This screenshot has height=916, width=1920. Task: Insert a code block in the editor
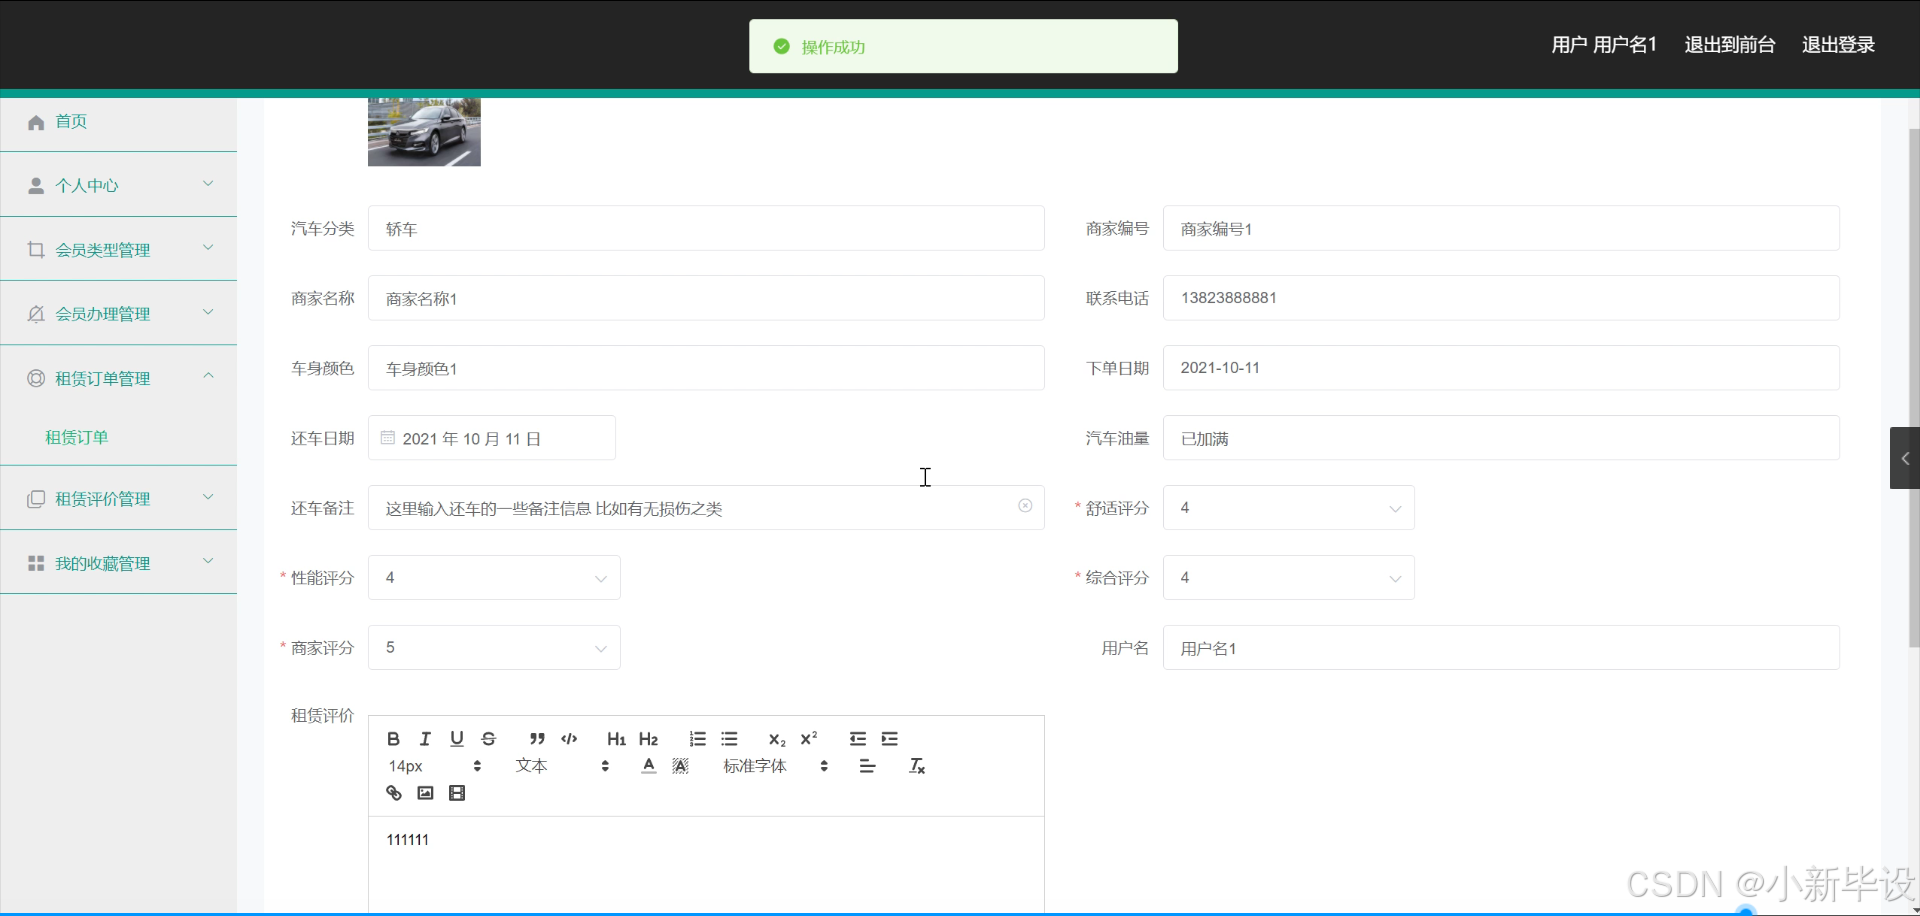point(568,738)
